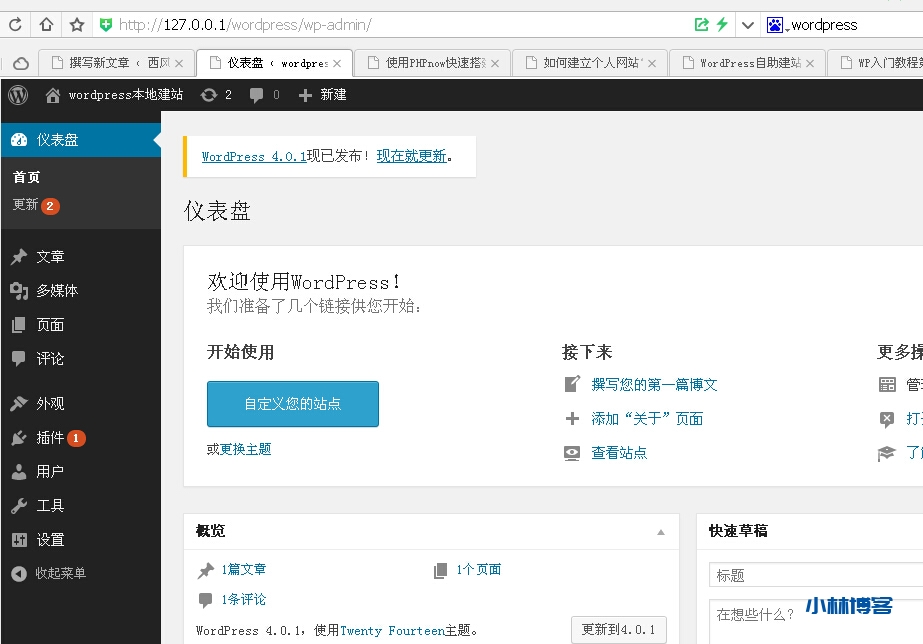Image resolution: width=923 pixels, height=644 pixels.
Task: Open 插件 plugins menu in sidebar
Action: pos(50,438)
